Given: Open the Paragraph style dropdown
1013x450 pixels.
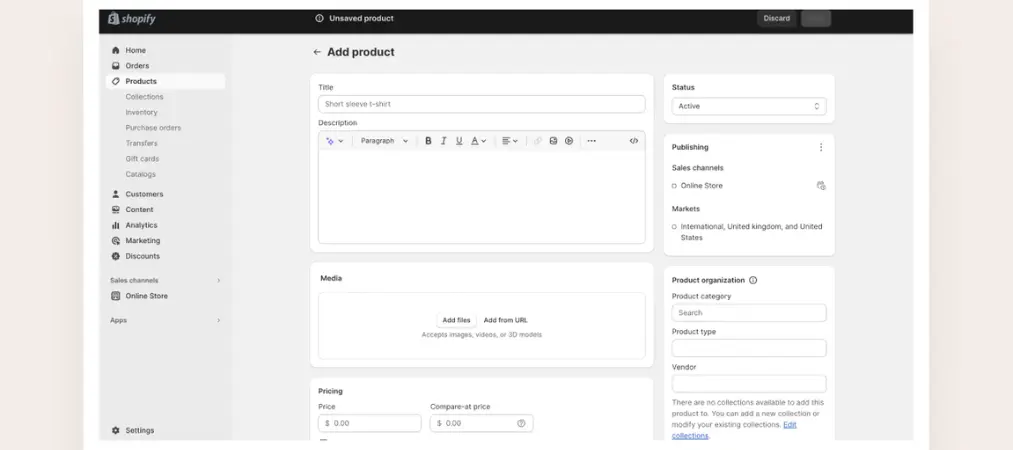Looking at the screenshot, I should (x=384, y=141).
